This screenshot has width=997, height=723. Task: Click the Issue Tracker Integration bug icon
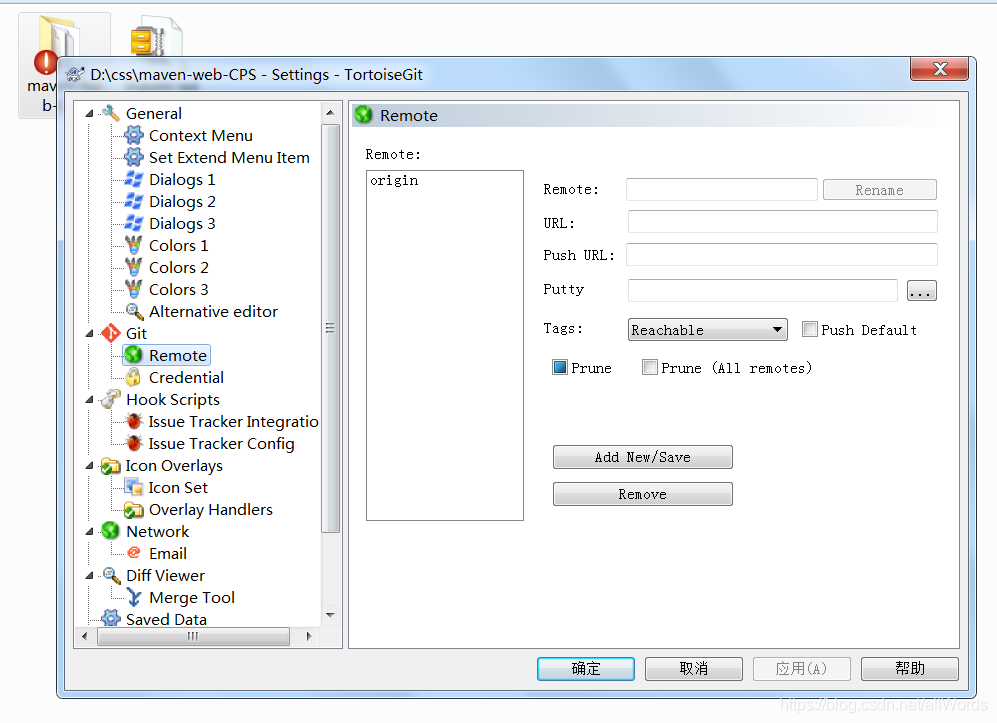[x=134, y=421]
